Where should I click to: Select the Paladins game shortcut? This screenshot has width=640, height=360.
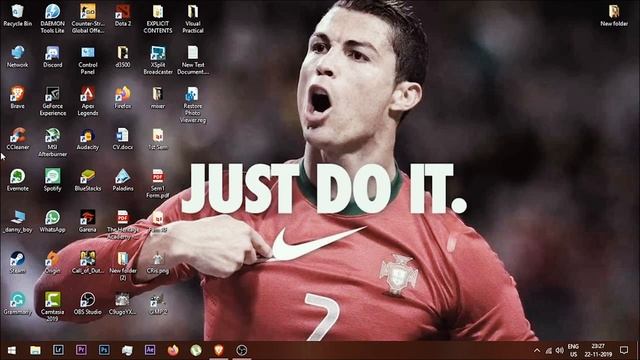coord(123,180)
